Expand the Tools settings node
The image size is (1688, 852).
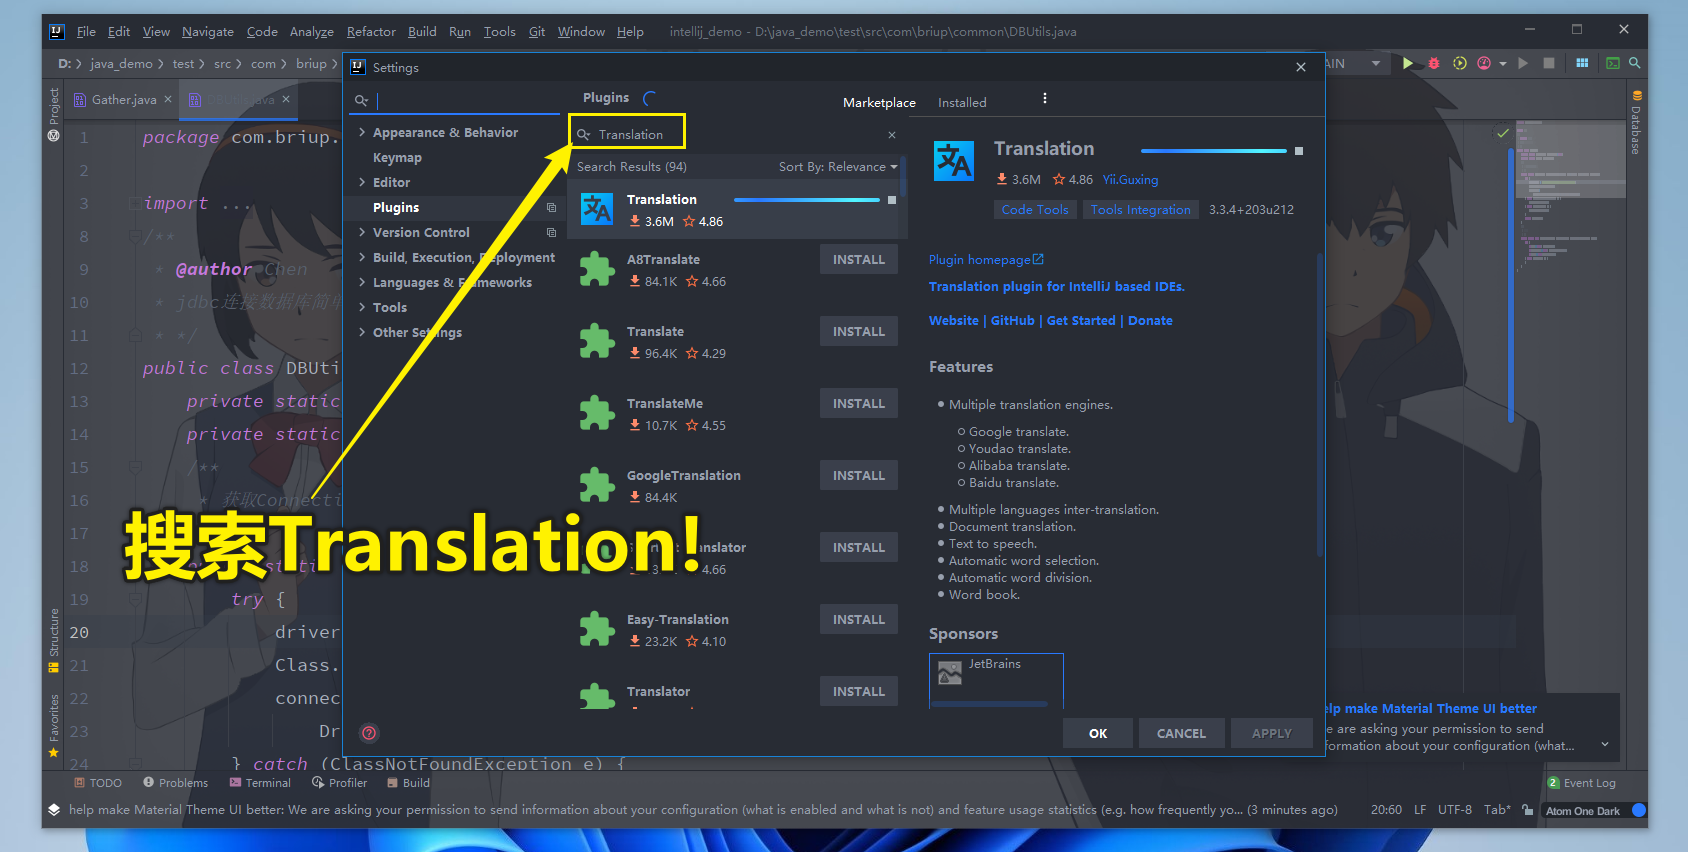pos(362,307)
